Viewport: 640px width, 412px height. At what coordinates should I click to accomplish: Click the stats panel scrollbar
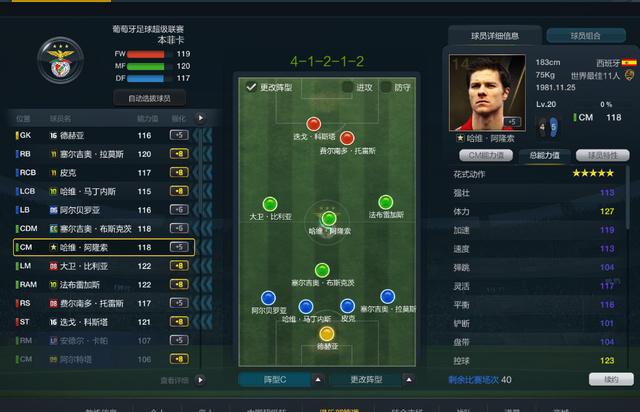pos(627,198)
